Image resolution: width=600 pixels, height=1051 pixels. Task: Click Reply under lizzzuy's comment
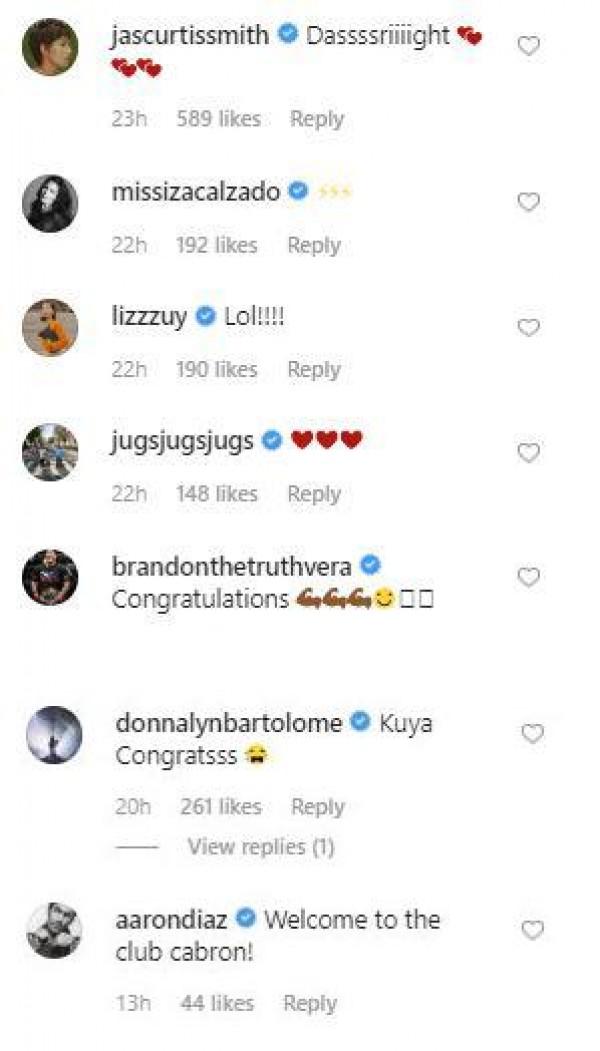314,370
